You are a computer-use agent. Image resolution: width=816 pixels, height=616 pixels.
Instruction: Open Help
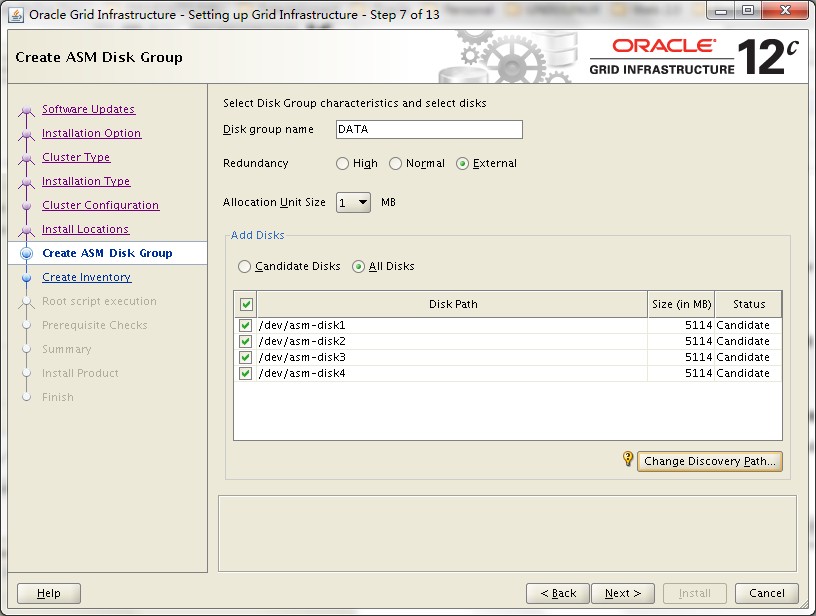pos(49,593)
